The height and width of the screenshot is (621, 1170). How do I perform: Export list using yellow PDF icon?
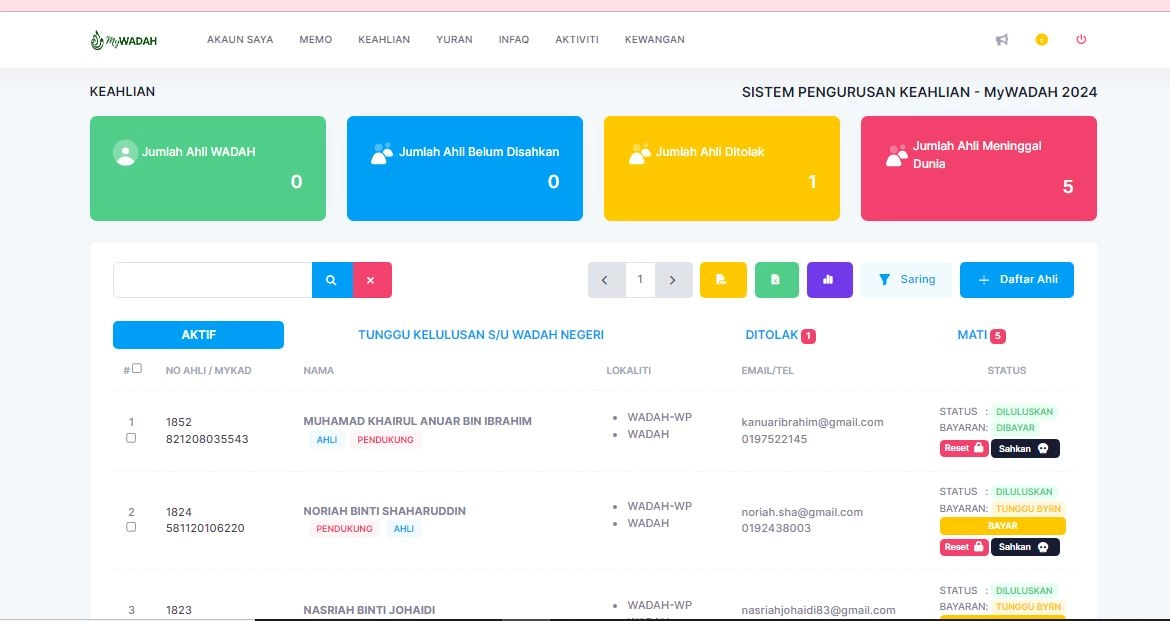click(x=723, y=280)
